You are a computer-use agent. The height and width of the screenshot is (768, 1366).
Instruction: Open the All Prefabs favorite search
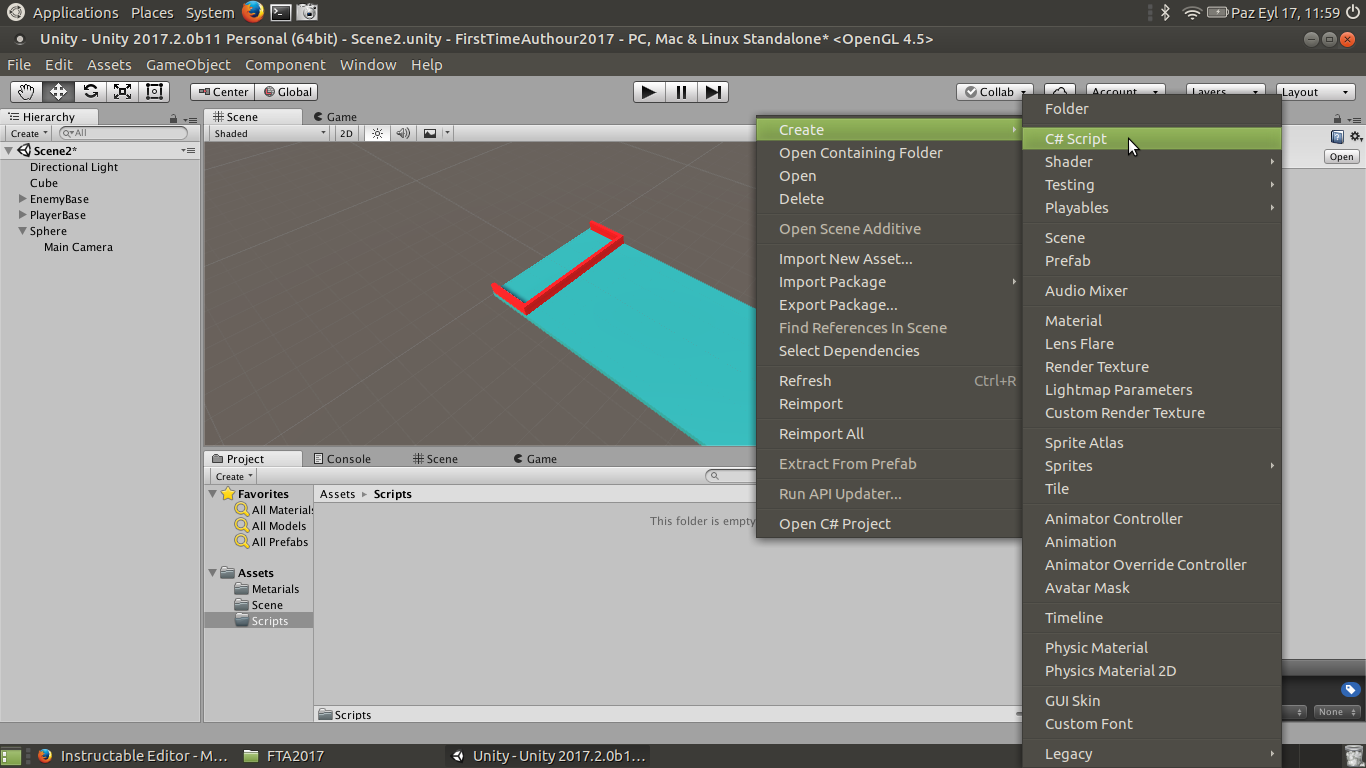271,542
